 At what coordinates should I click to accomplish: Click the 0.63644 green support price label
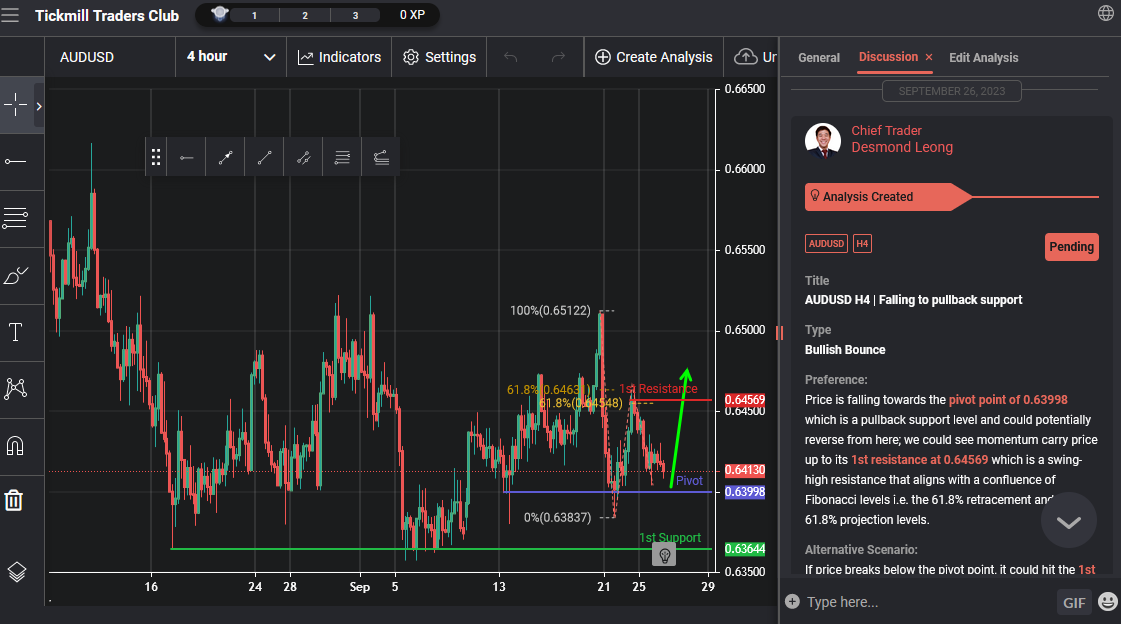(745, 549)
